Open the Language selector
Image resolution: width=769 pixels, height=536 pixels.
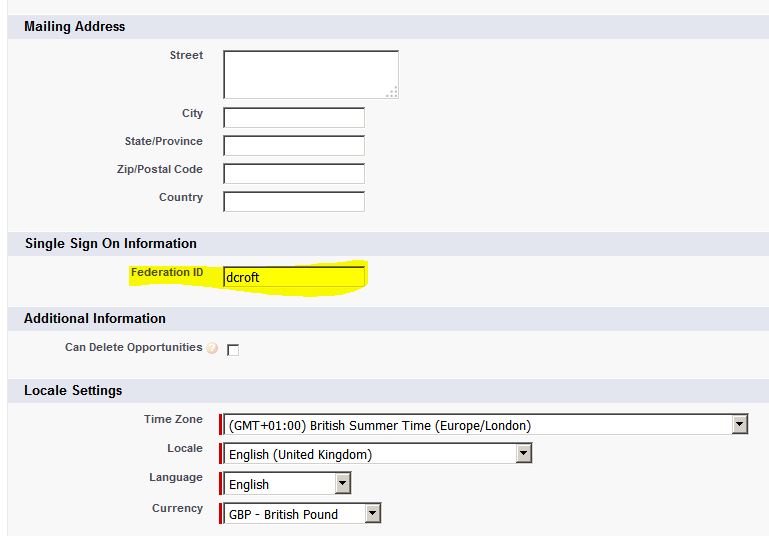pos(342,484)
